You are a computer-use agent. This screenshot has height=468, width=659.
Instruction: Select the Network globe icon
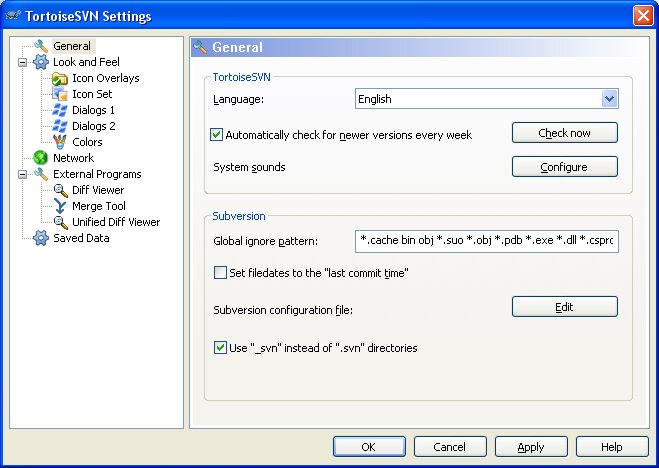tap(41, 158)
